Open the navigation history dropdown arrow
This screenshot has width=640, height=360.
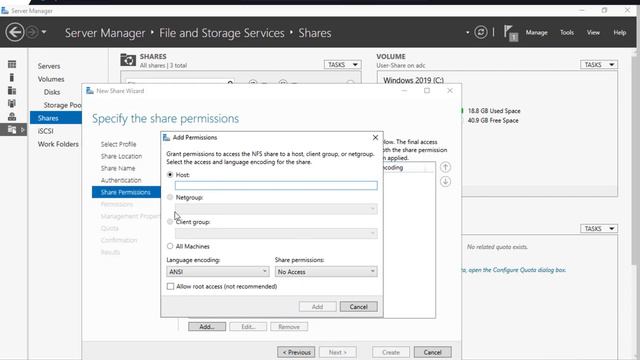coord(44,32)
